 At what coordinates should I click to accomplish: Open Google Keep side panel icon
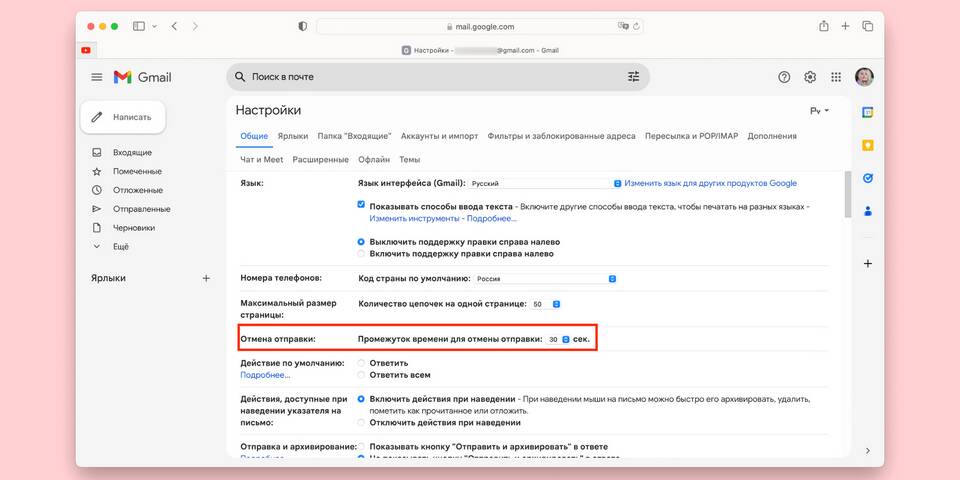(868, 146)
